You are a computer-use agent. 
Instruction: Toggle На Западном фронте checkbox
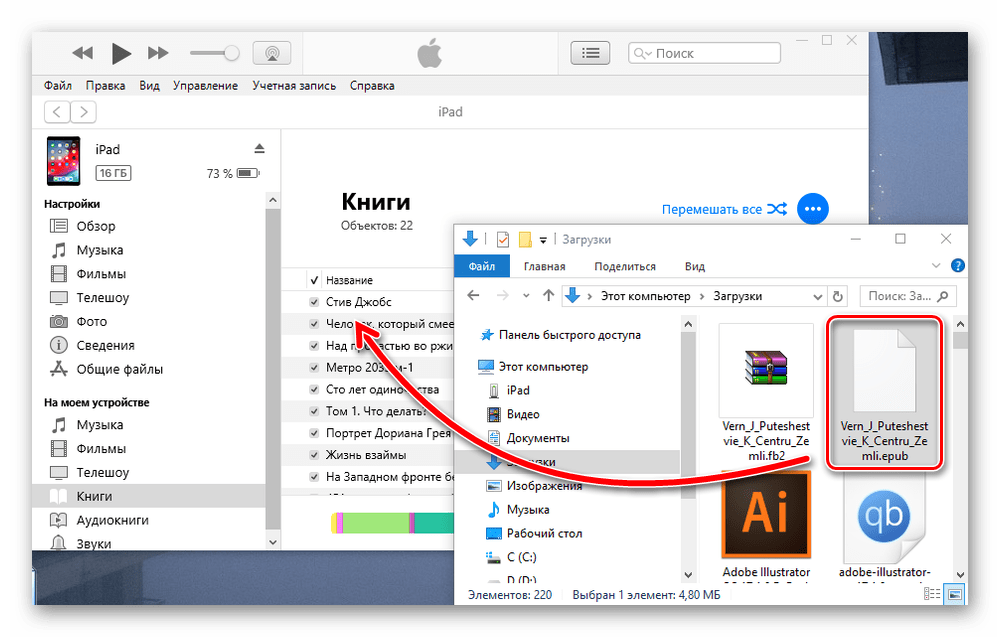(314, 476)
